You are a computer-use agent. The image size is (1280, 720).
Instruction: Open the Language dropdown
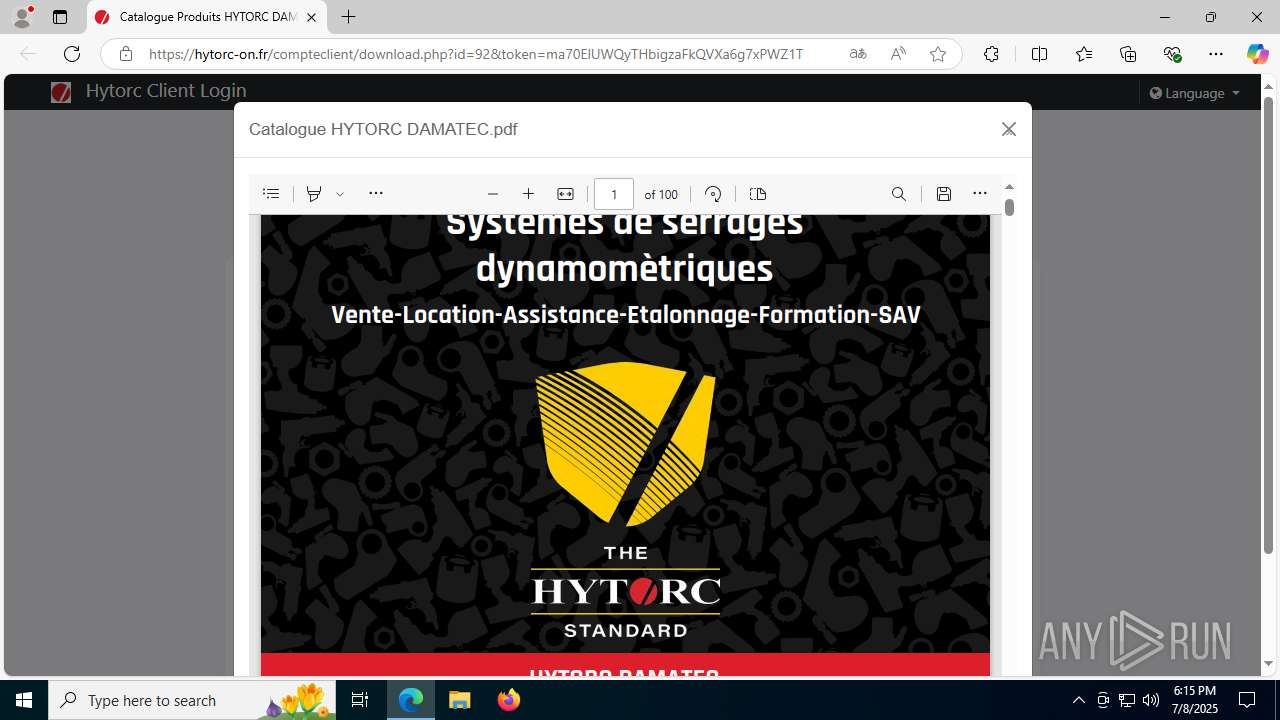(1195, 93)
